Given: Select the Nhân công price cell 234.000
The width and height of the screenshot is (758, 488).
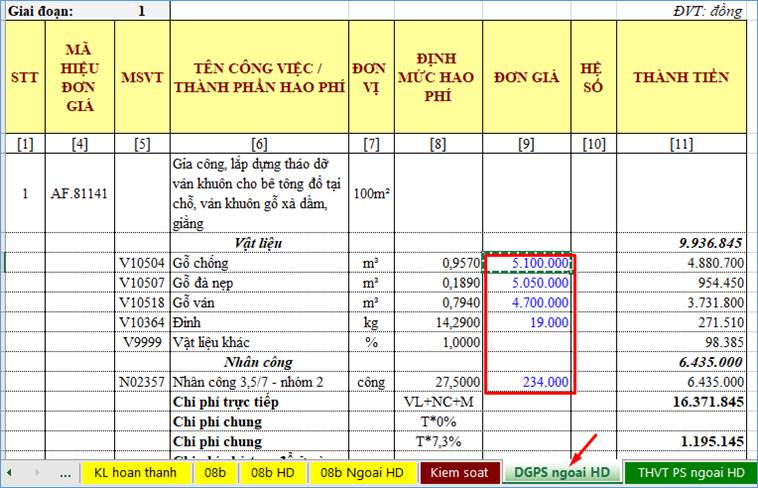Looking at the screenshot, I should [x=528, y=382].
